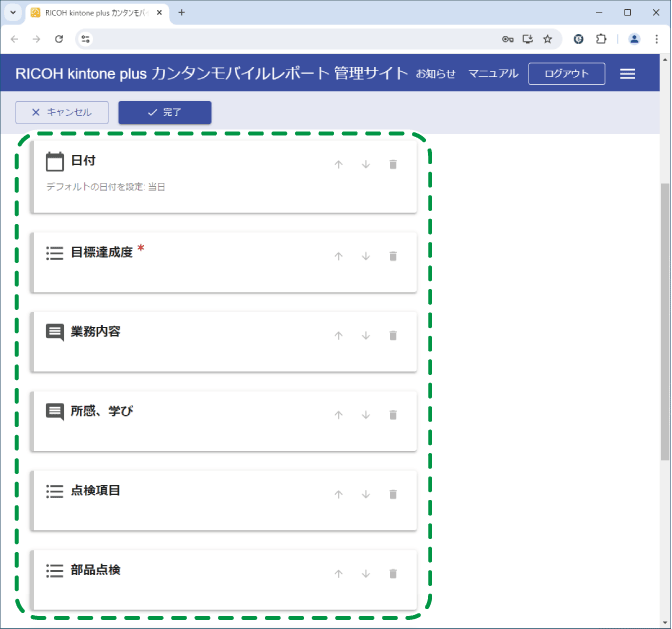
Task: Move the 日付 field down
Action: coord(366,165)
